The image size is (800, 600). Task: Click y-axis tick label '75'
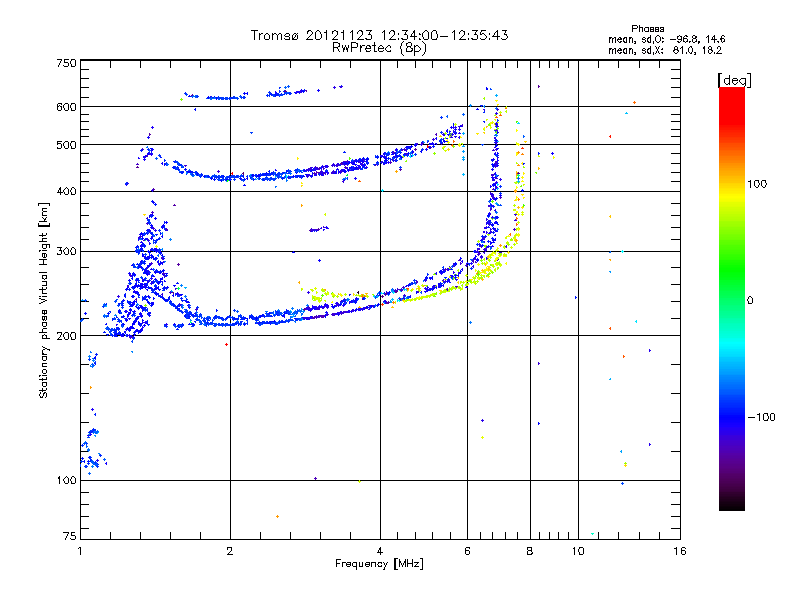coord(70,536)
